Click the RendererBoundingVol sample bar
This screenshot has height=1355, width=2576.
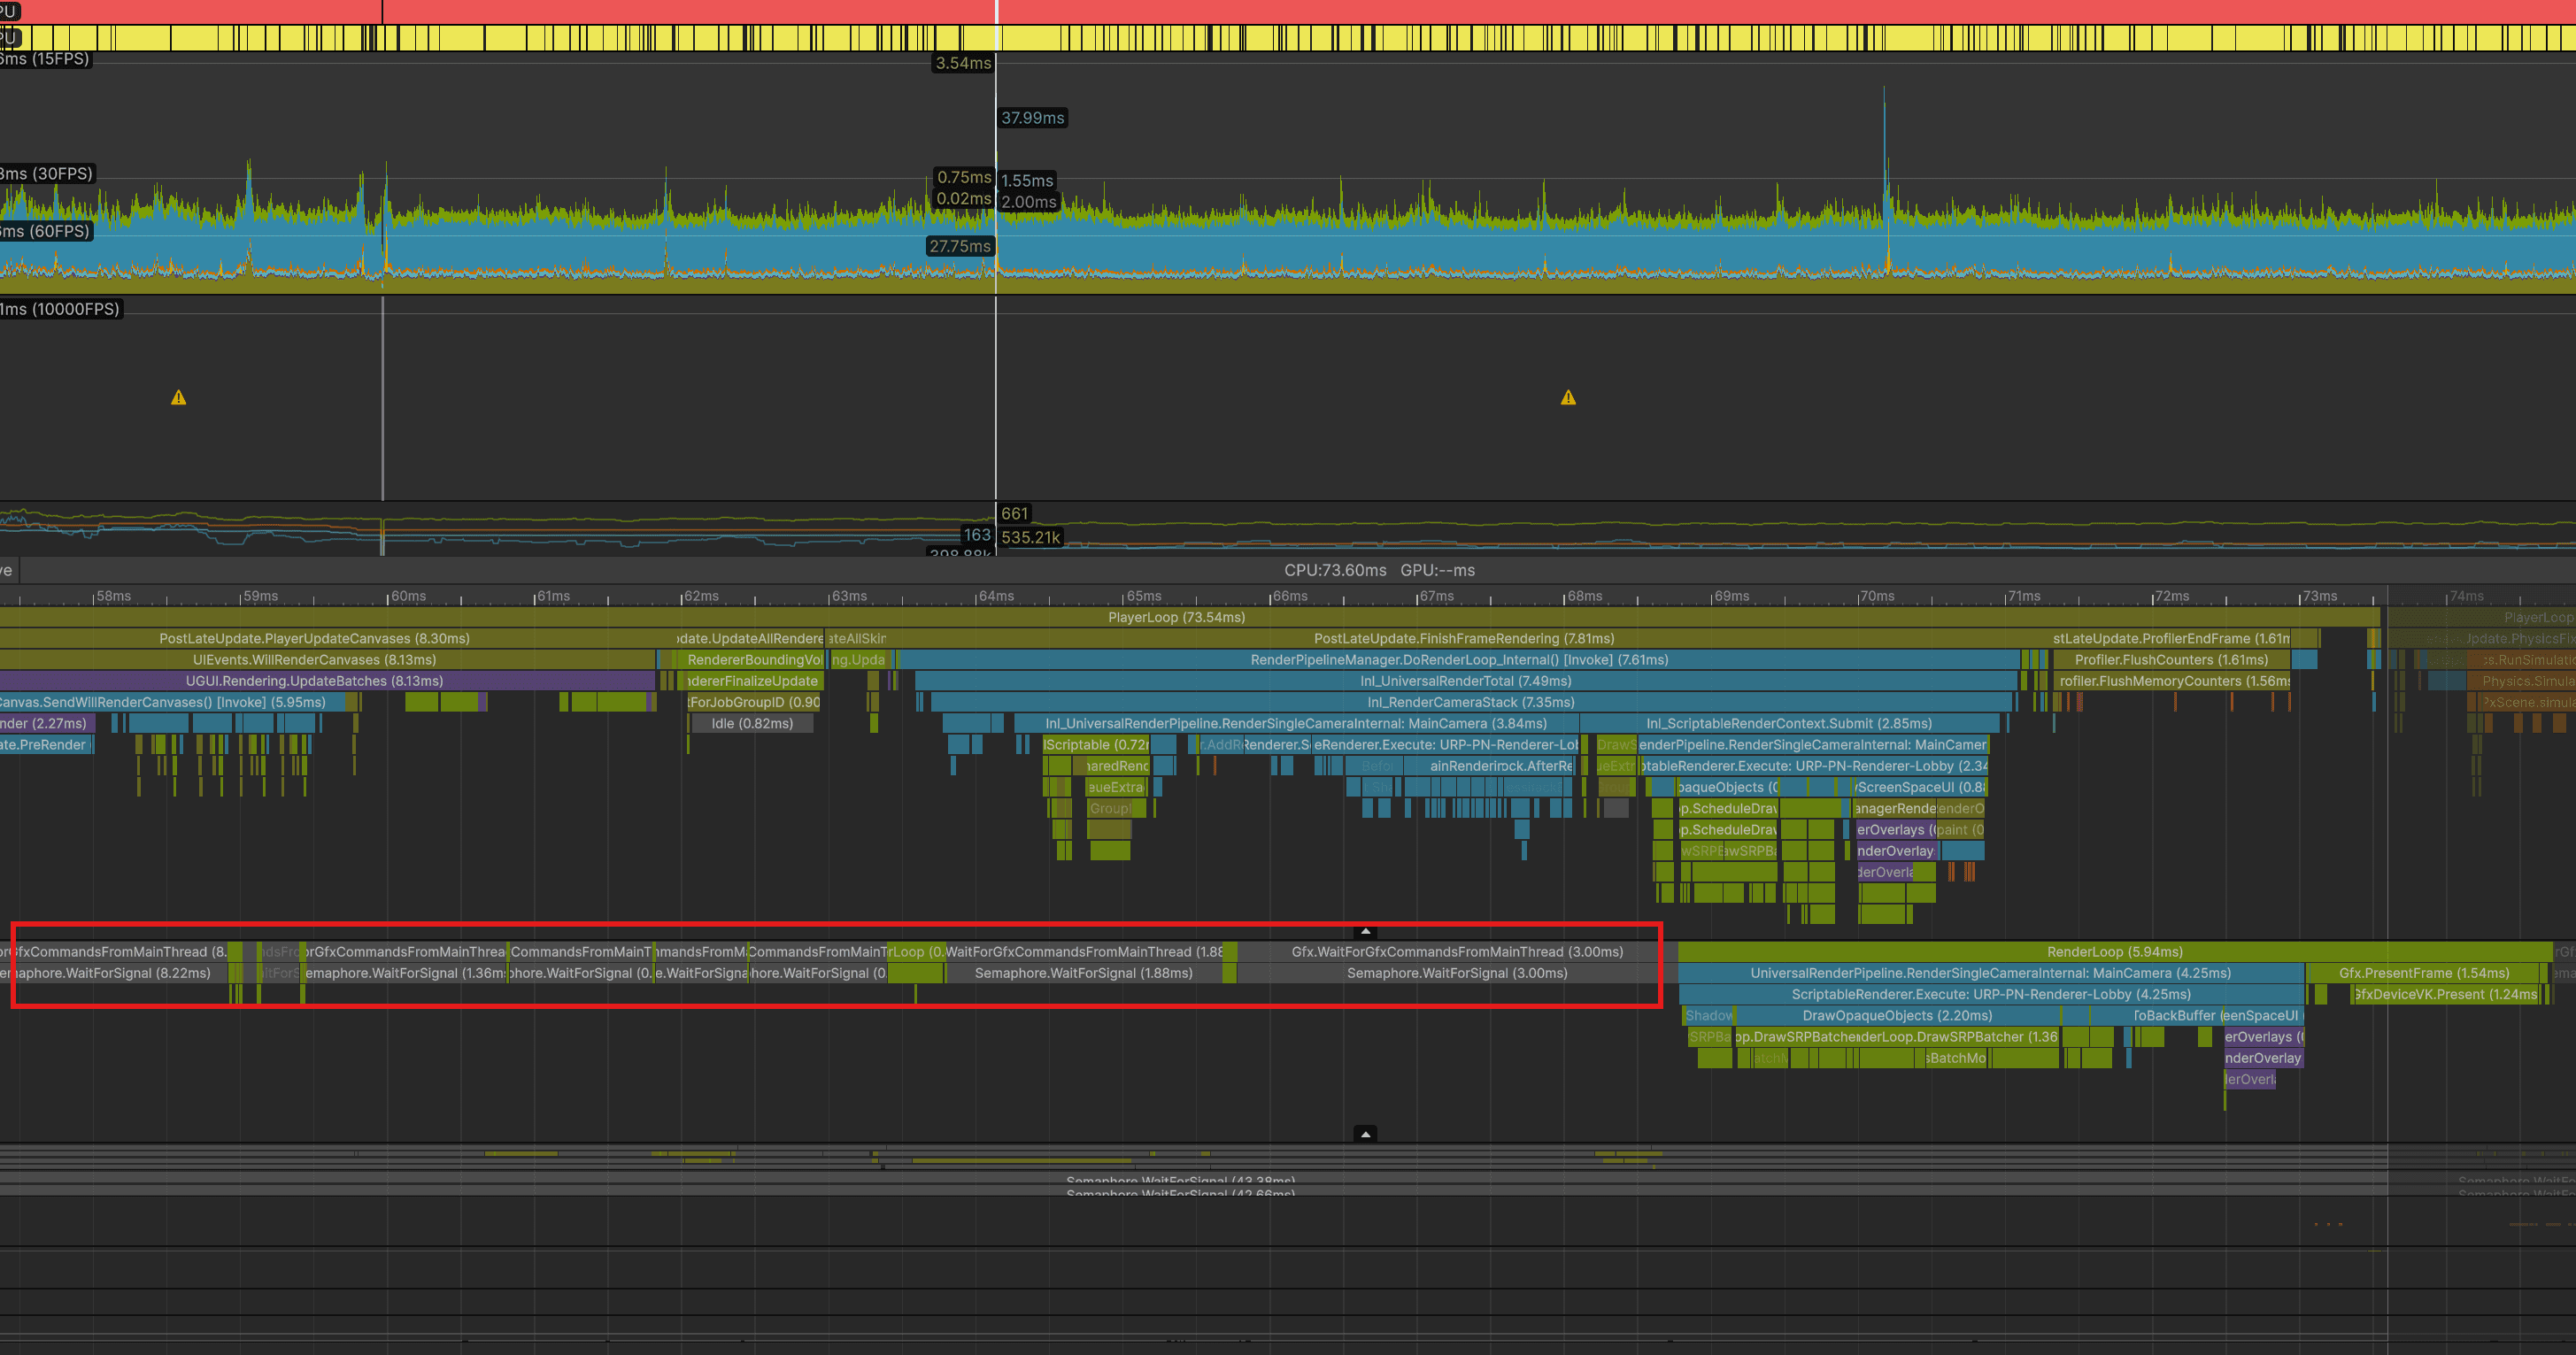(752, 660)
